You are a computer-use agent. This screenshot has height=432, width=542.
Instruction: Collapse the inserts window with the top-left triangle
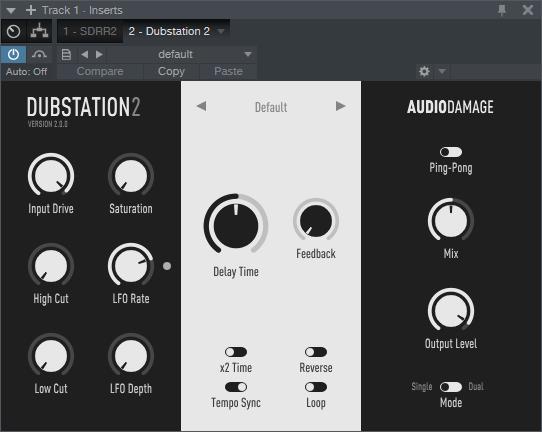click(11, 10)
